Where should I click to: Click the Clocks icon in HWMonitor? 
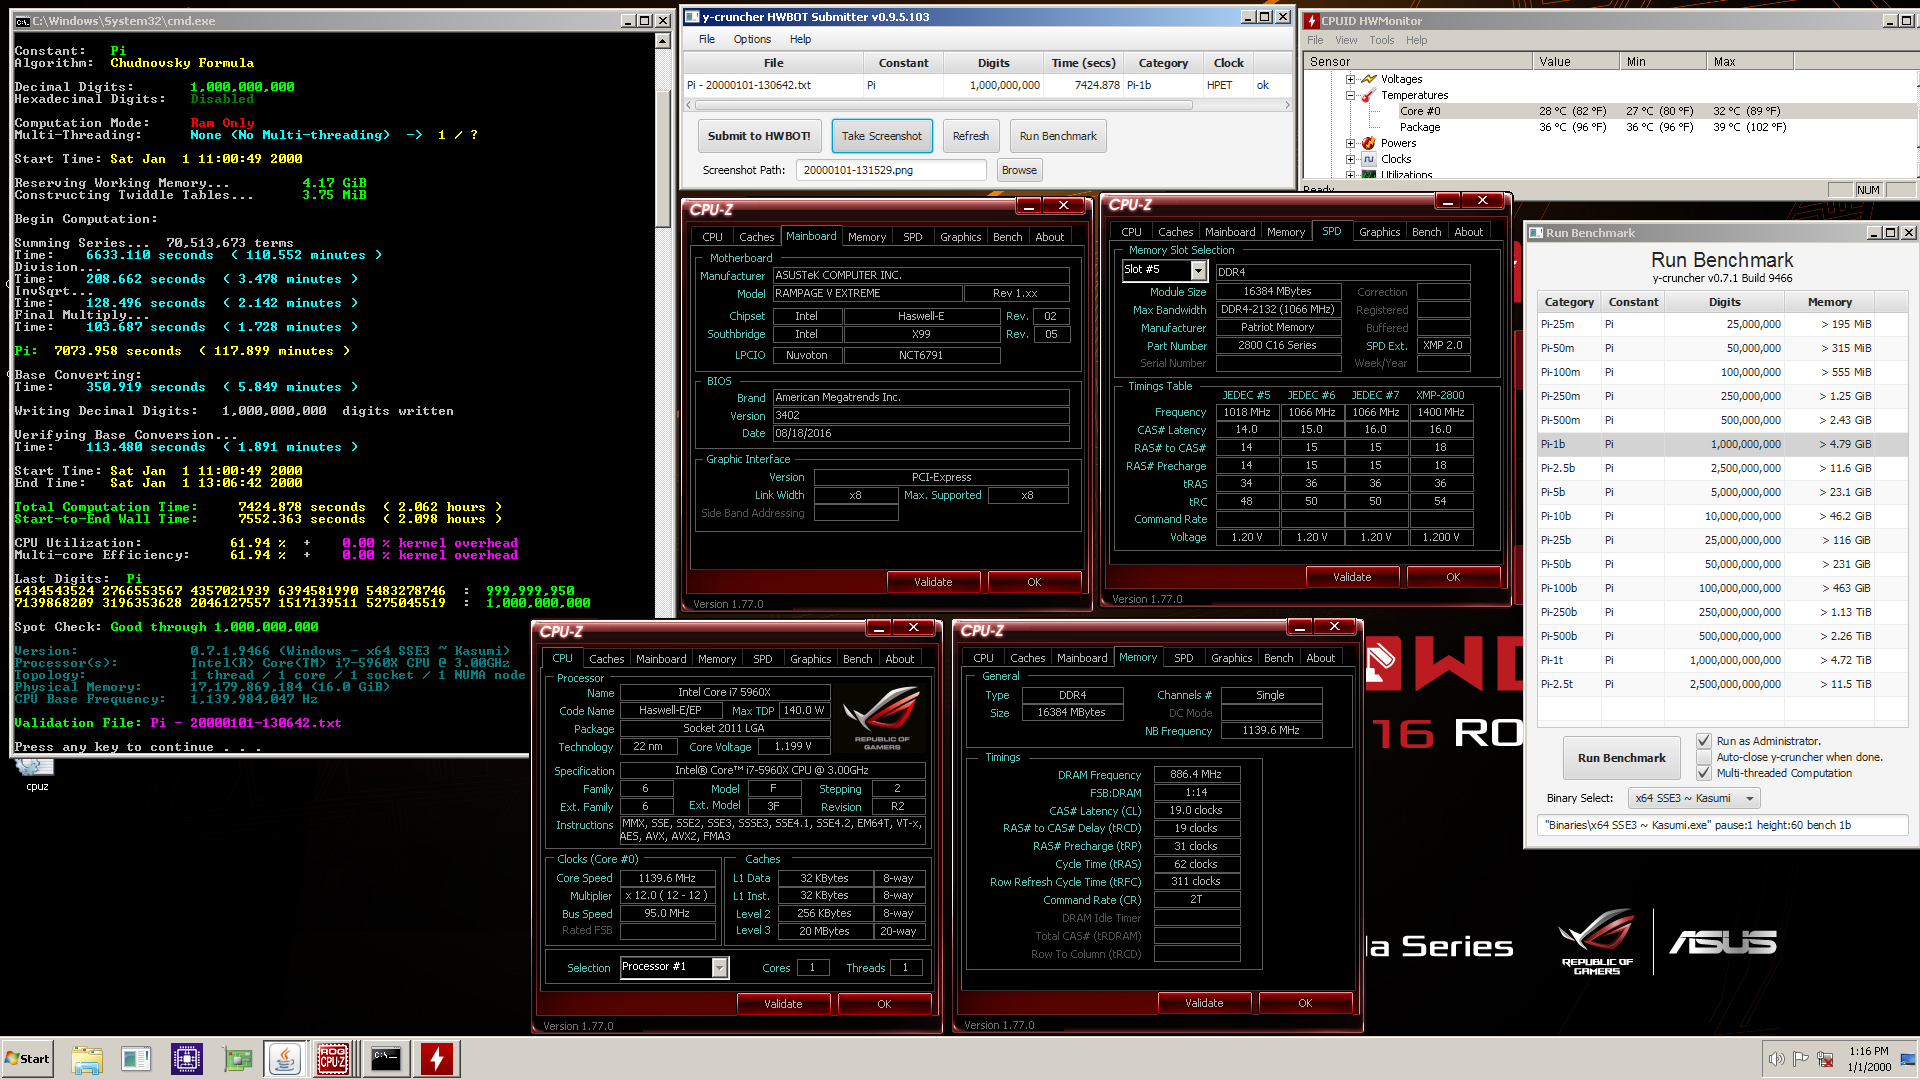pos(1368,159)
